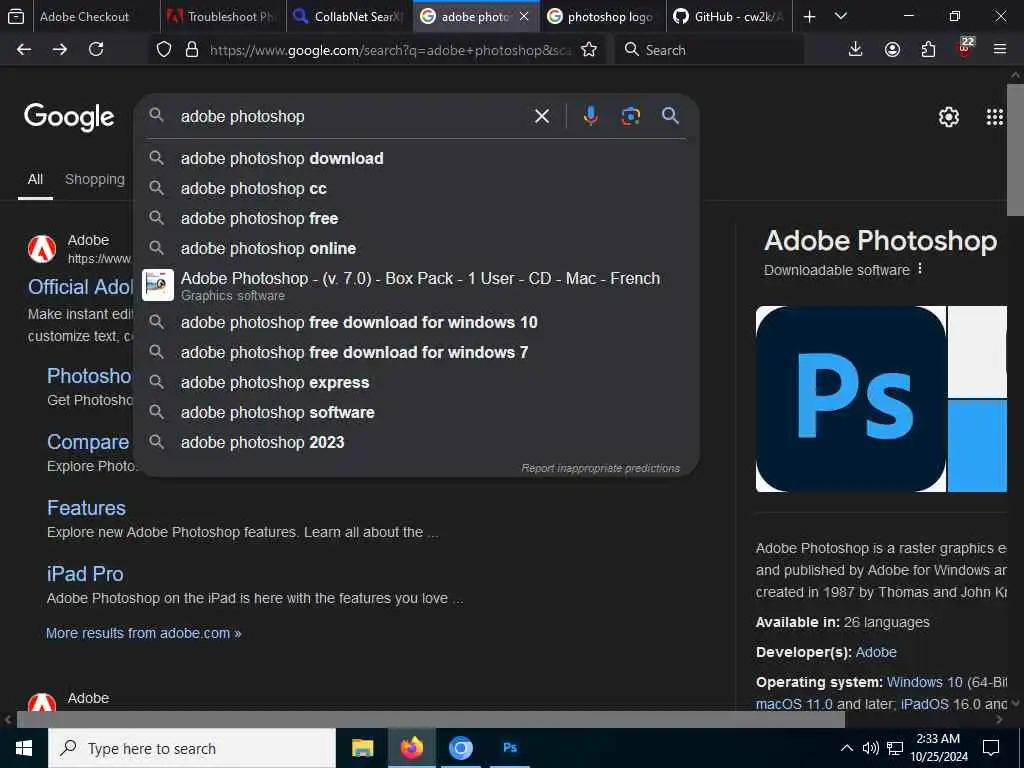Show hidden system tray icons chevron
The image size is (1024, 768).
point(846,748)
